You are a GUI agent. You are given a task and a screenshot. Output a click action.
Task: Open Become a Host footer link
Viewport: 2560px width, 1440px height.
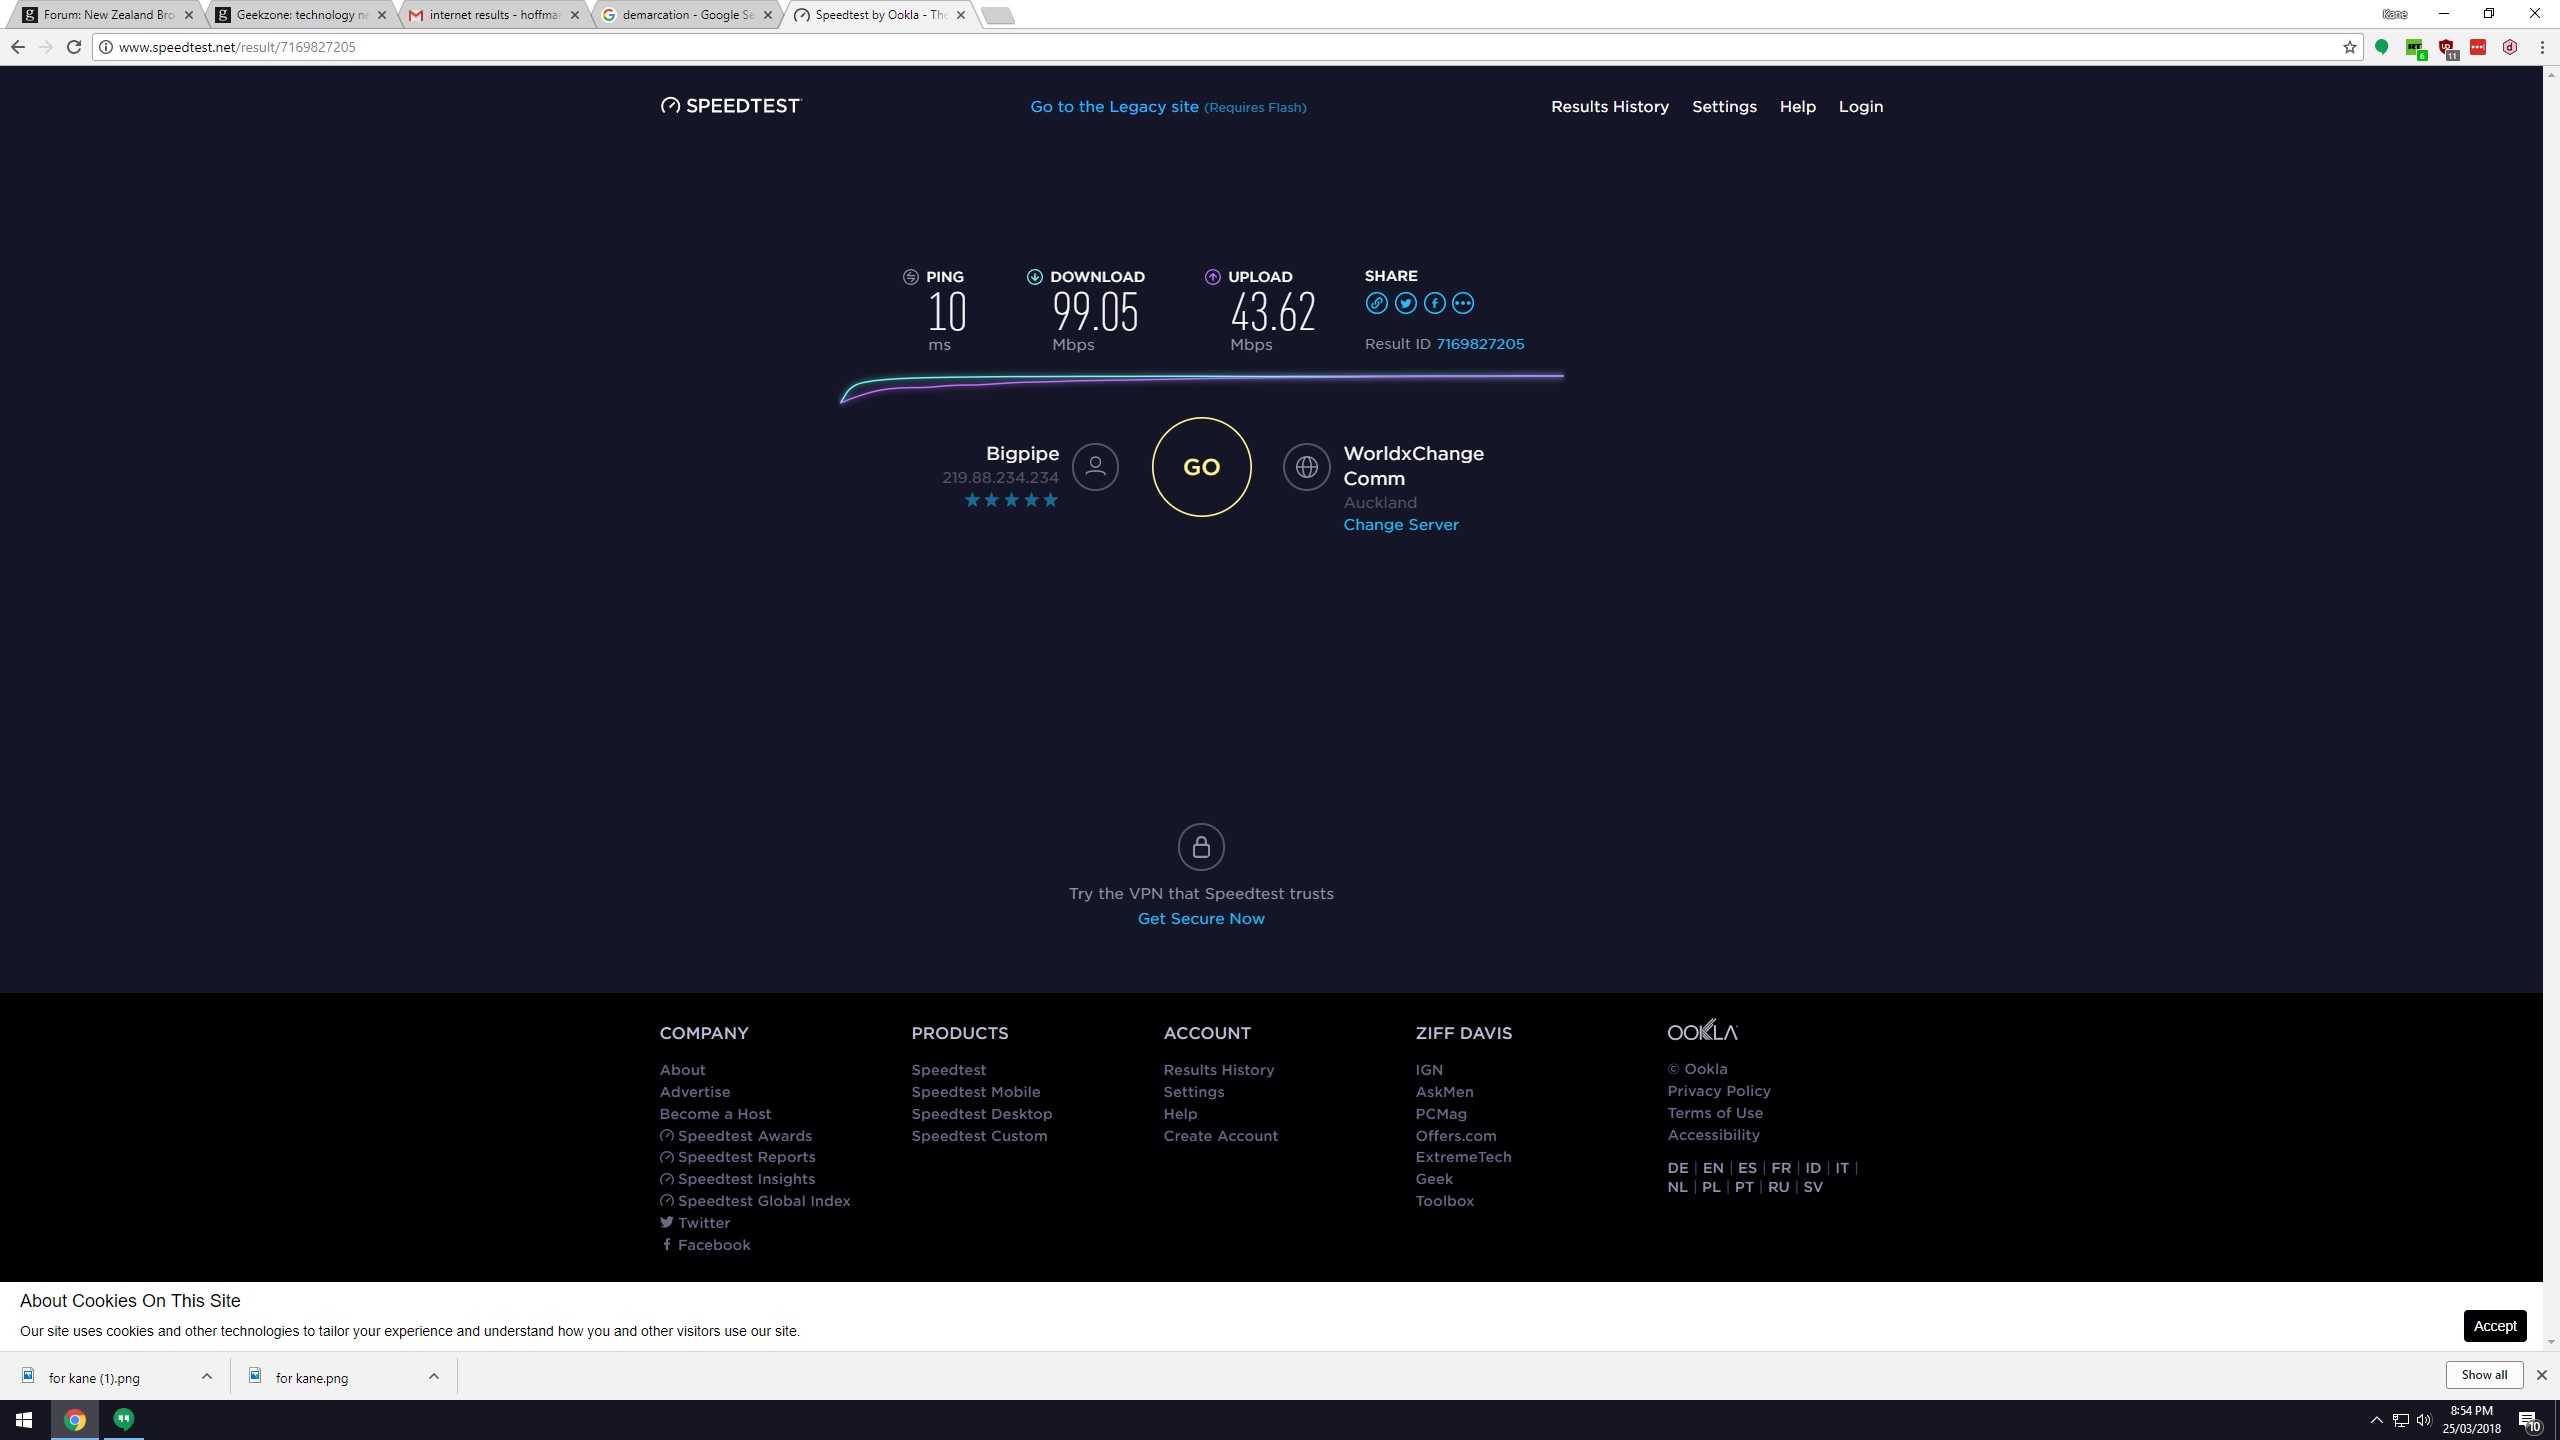tap(715, 1114)
